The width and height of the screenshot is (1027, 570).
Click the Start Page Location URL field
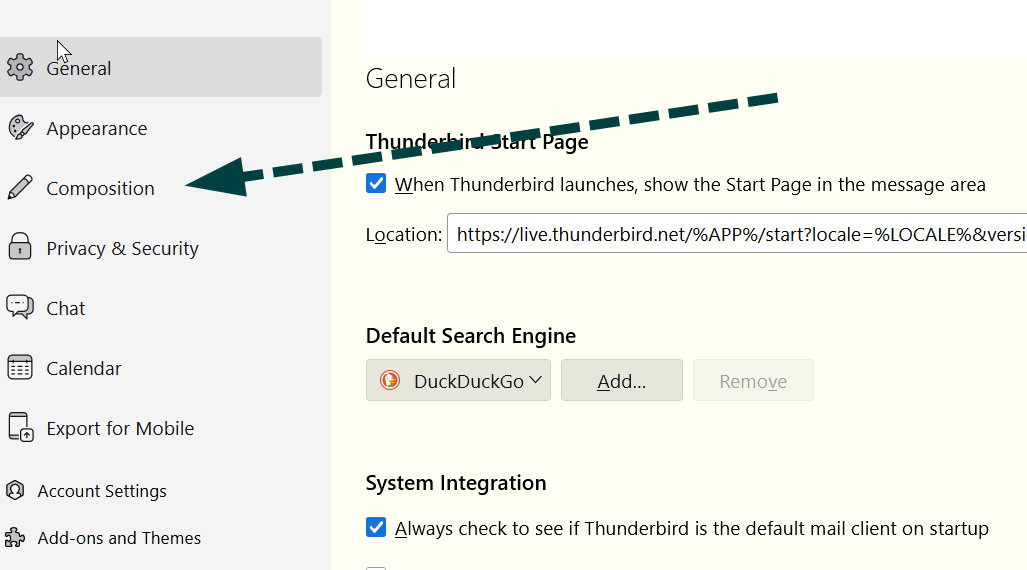(x=736, y=235)
